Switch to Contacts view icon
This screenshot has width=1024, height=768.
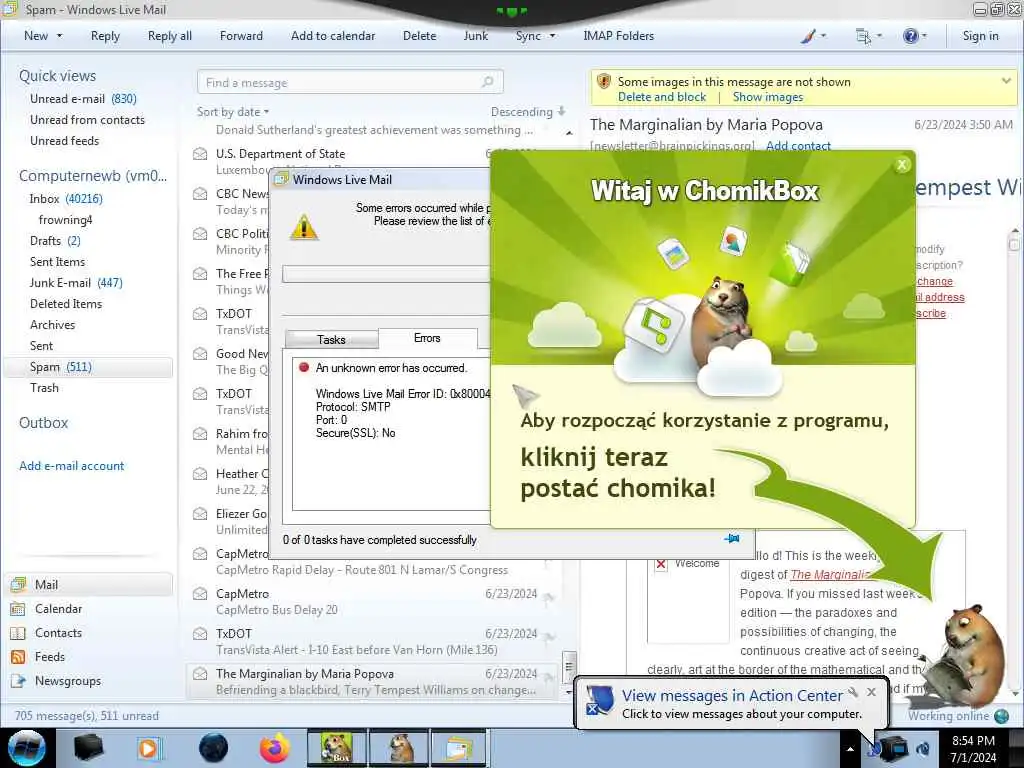point(18,633)
